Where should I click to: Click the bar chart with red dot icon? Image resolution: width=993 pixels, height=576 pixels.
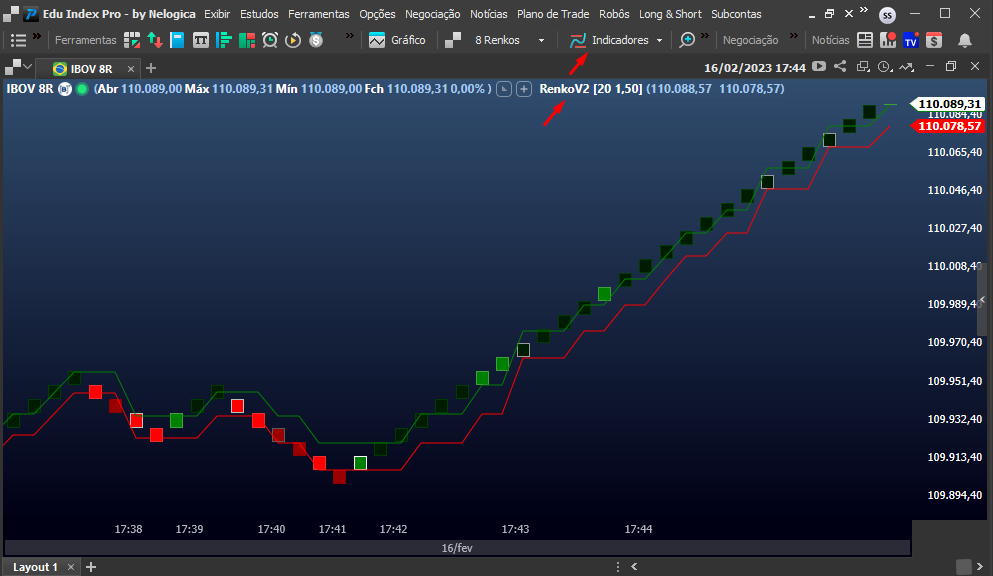click(888, 40)
